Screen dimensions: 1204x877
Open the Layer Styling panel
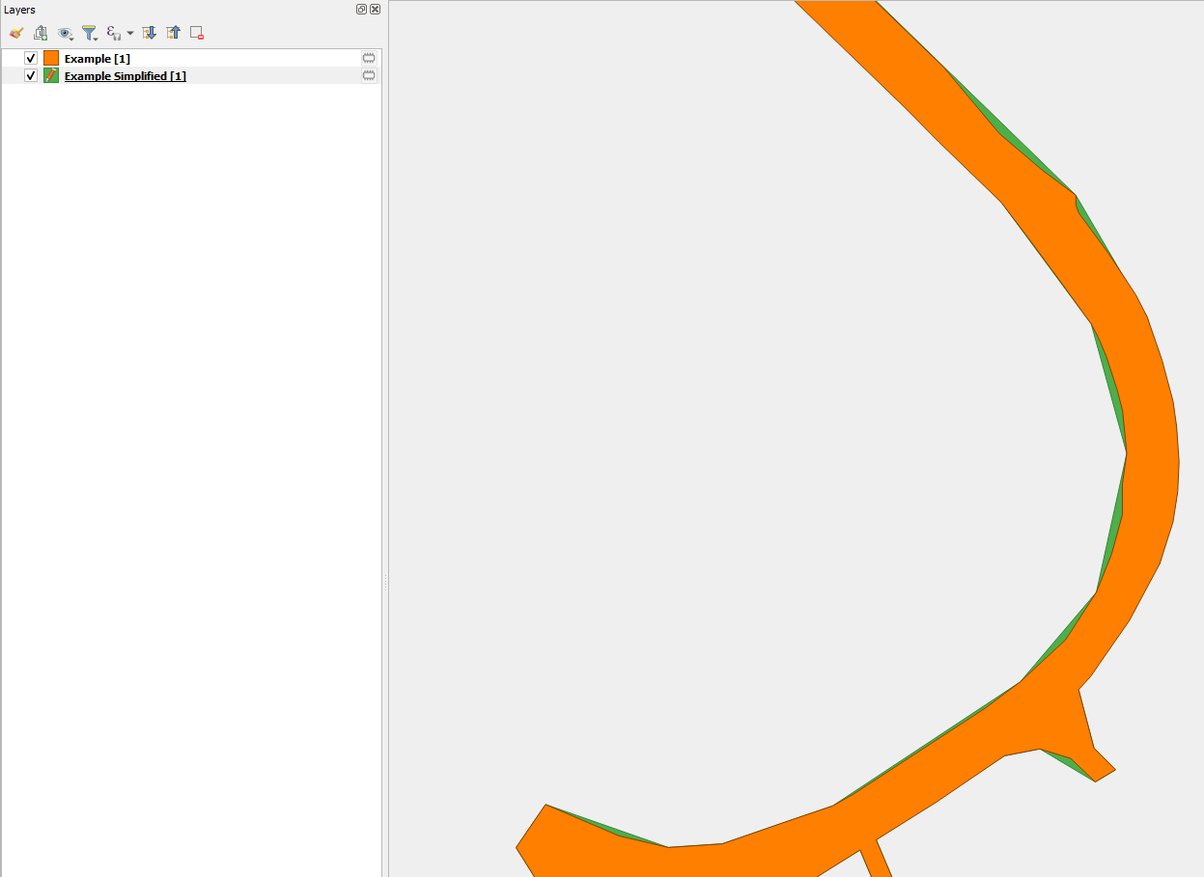[x=15, y=33]
